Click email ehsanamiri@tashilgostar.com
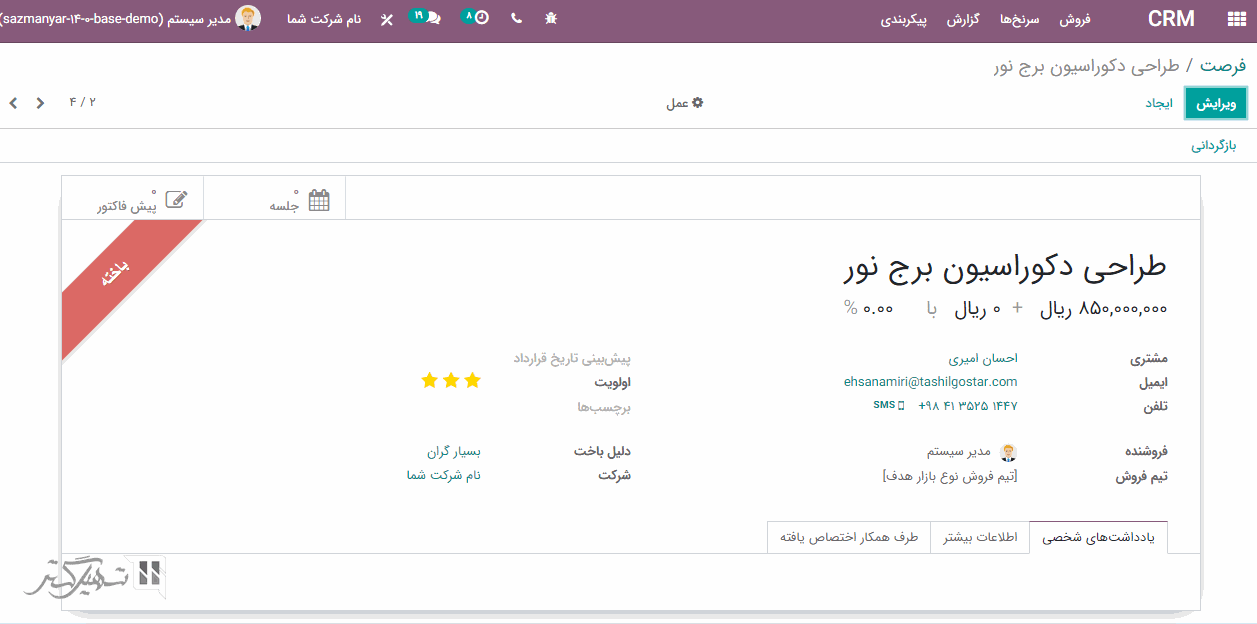Image resolution: width=1257 pixels, height=624 pixels. coord(931,382)
